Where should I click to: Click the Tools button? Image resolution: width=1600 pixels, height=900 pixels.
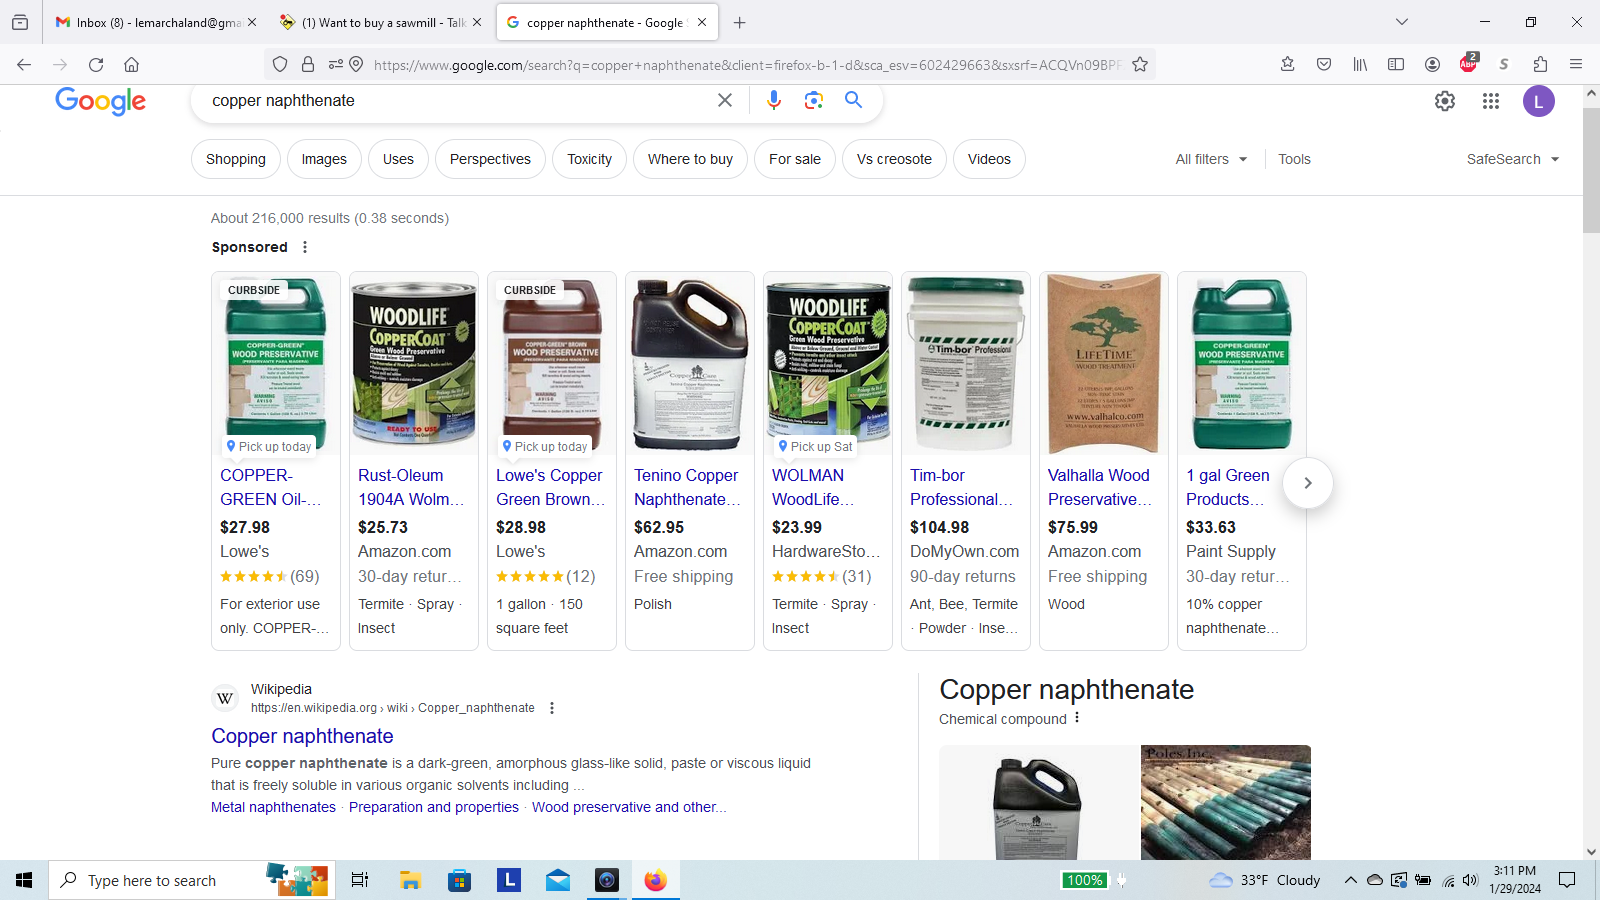pos(1294,159)
